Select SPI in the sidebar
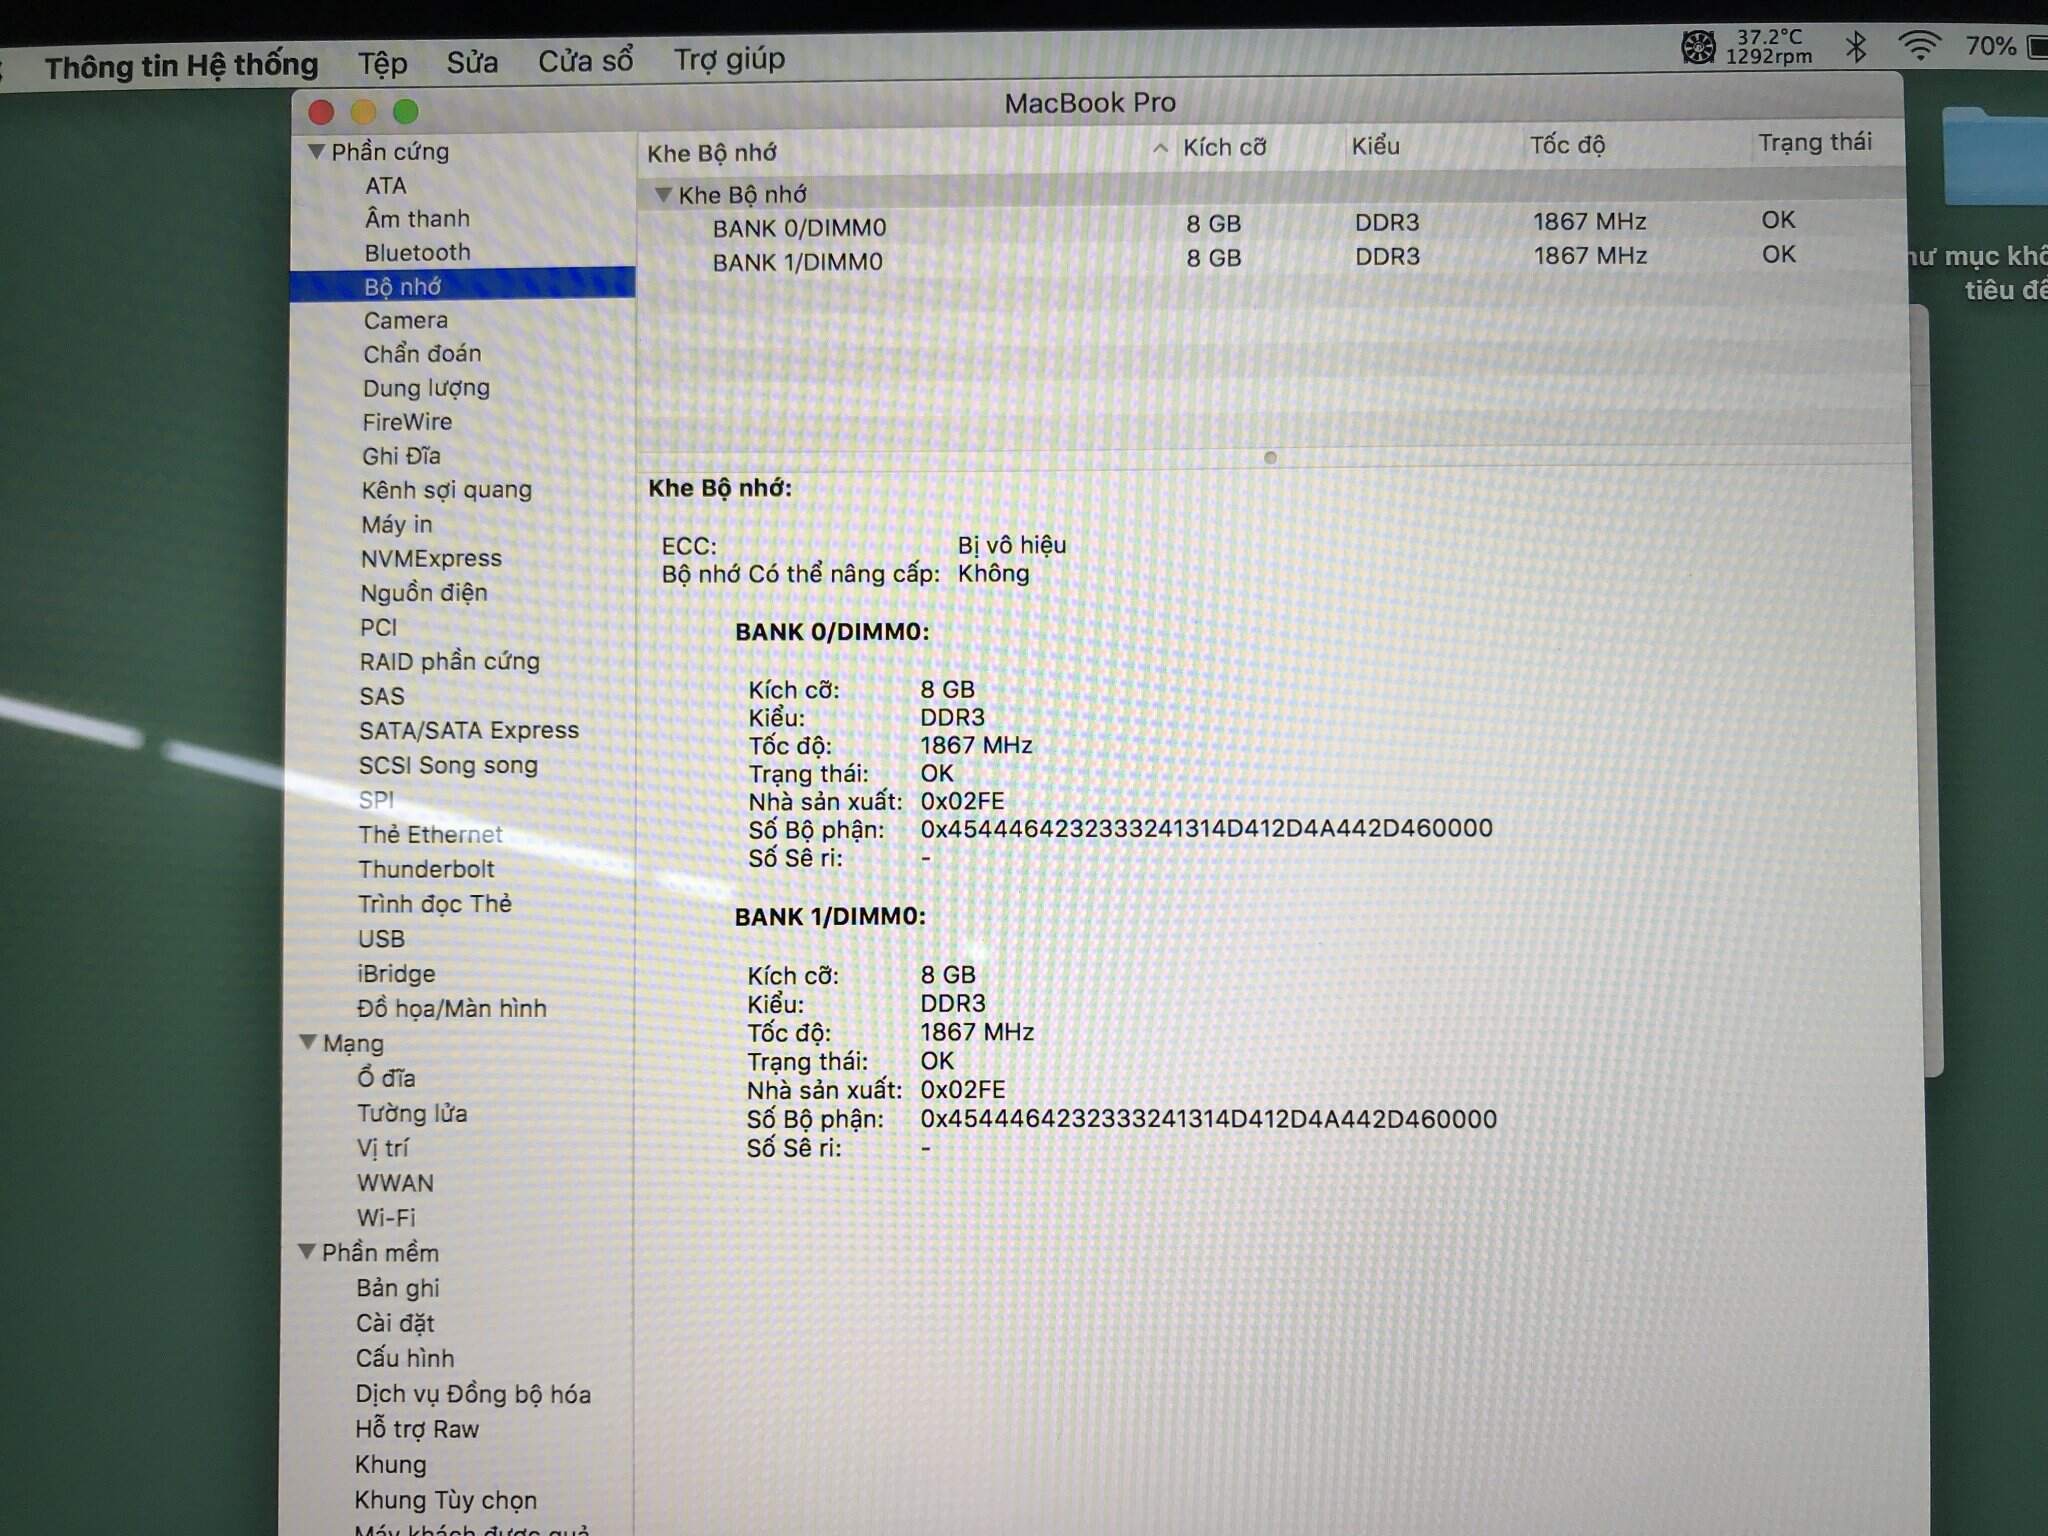 tap(376, 800)
